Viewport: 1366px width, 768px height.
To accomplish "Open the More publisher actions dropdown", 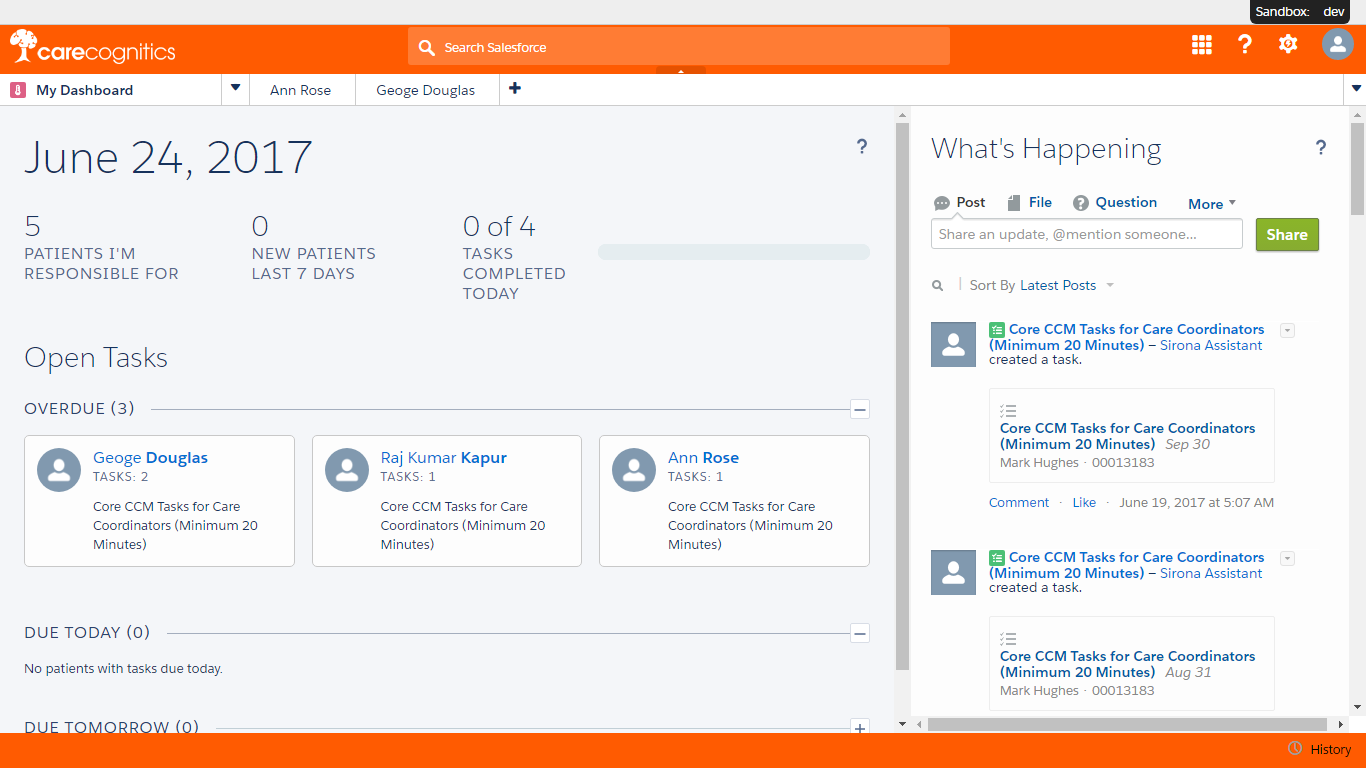I will (x=1212, y=204).
